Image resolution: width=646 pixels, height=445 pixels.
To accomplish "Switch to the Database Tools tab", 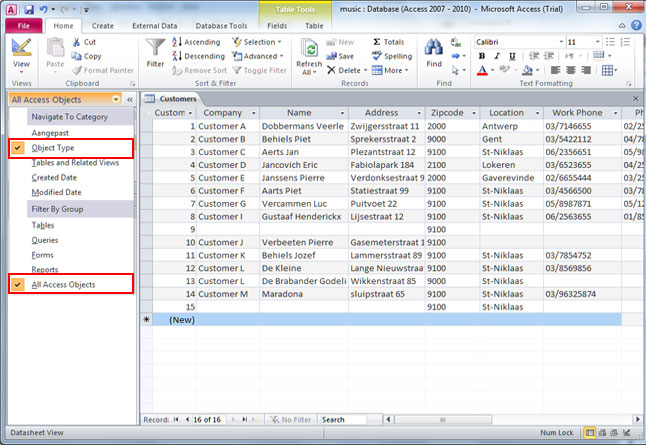I will click(x=221, y=26).
